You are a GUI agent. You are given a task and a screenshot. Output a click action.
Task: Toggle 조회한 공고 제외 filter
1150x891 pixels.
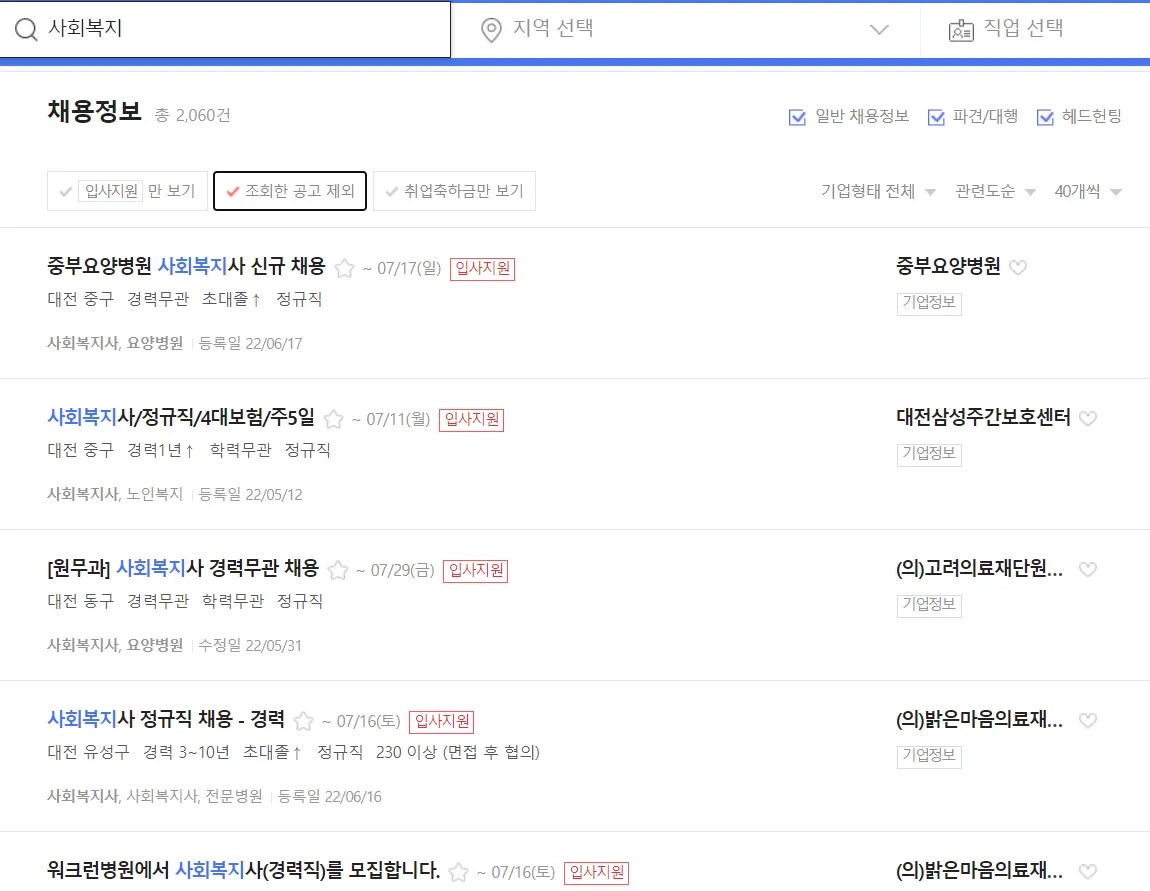click(x=290, y=191)
